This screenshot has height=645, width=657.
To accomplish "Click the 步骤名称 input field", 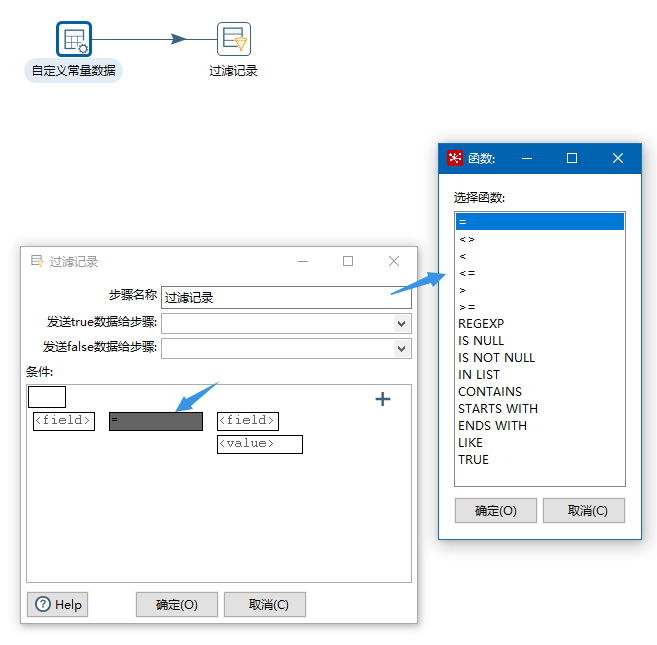I will click(x=286, y=298).
